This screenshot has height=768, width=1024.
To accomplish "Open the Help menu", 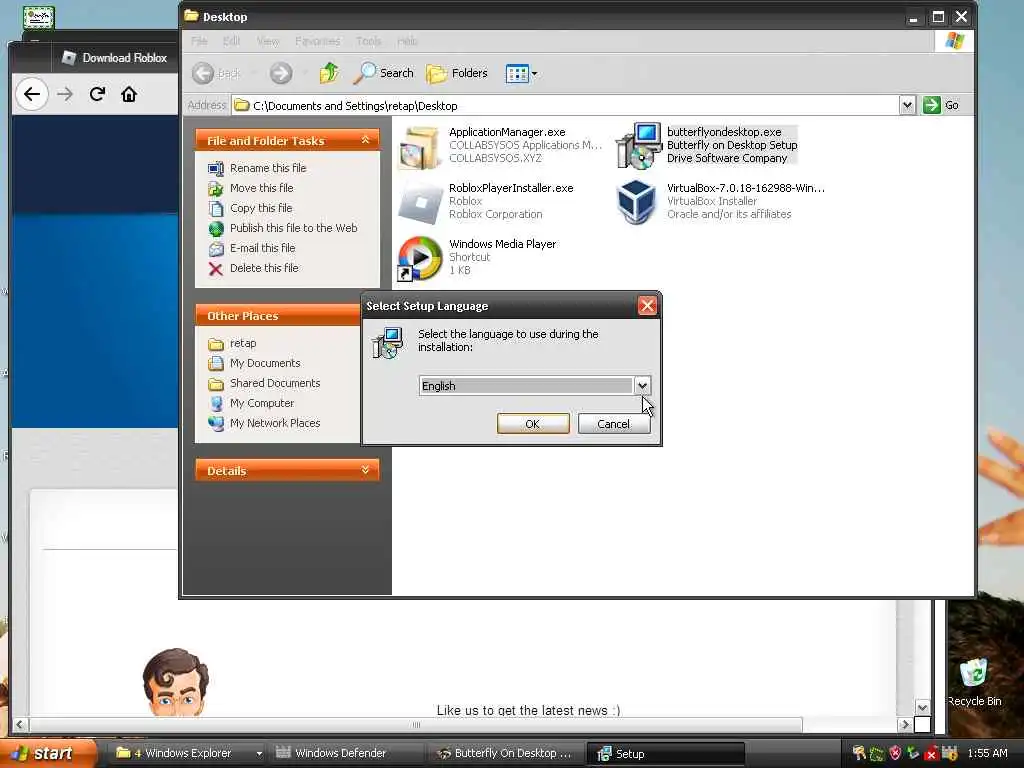I will coord(407,41).
